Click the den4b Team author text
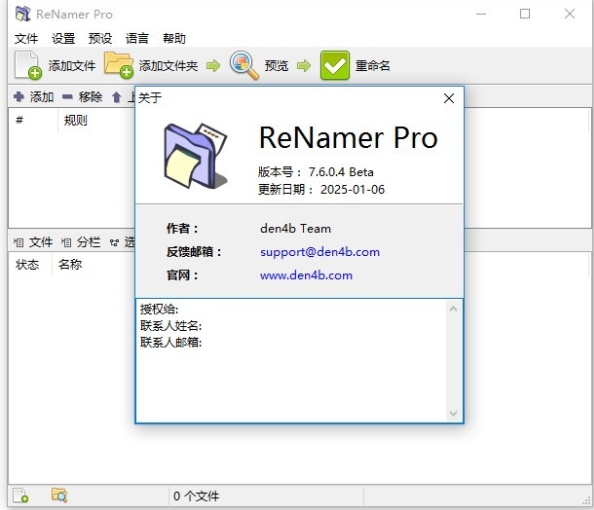594x510 pixels. pyautogui.click(x=295, y=228)
